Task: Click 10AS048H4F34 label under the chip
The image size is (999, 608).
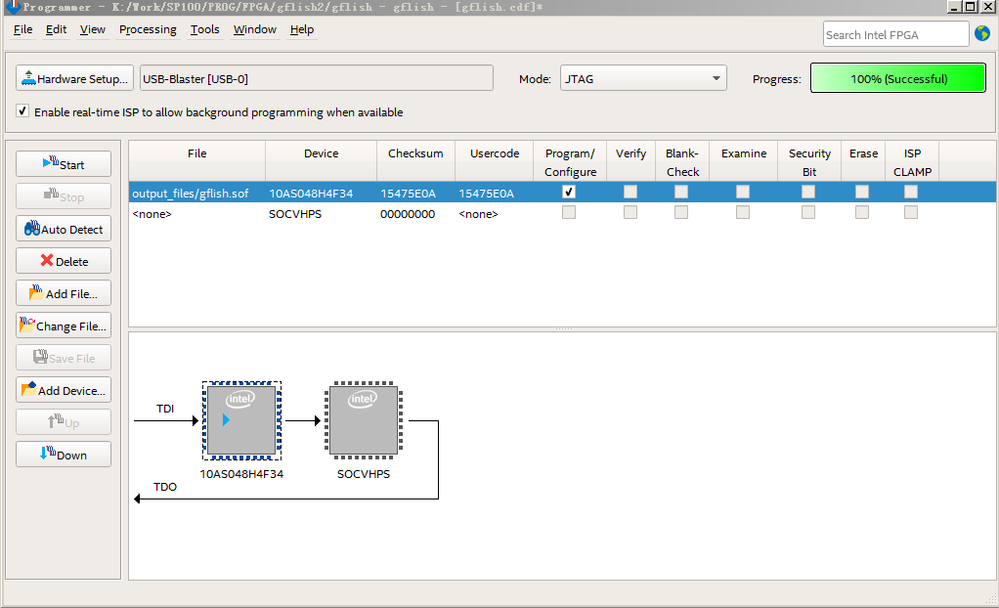Action: coord(241,474)
